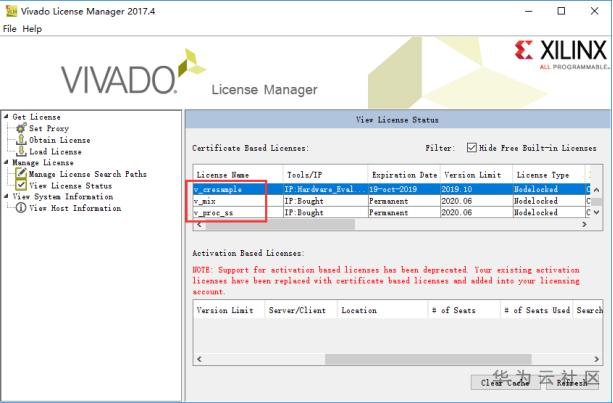Click the 19-oct-2019 expiration cell
The height and width of the screenshot is (403, 613).
click(x=404, y=189)
